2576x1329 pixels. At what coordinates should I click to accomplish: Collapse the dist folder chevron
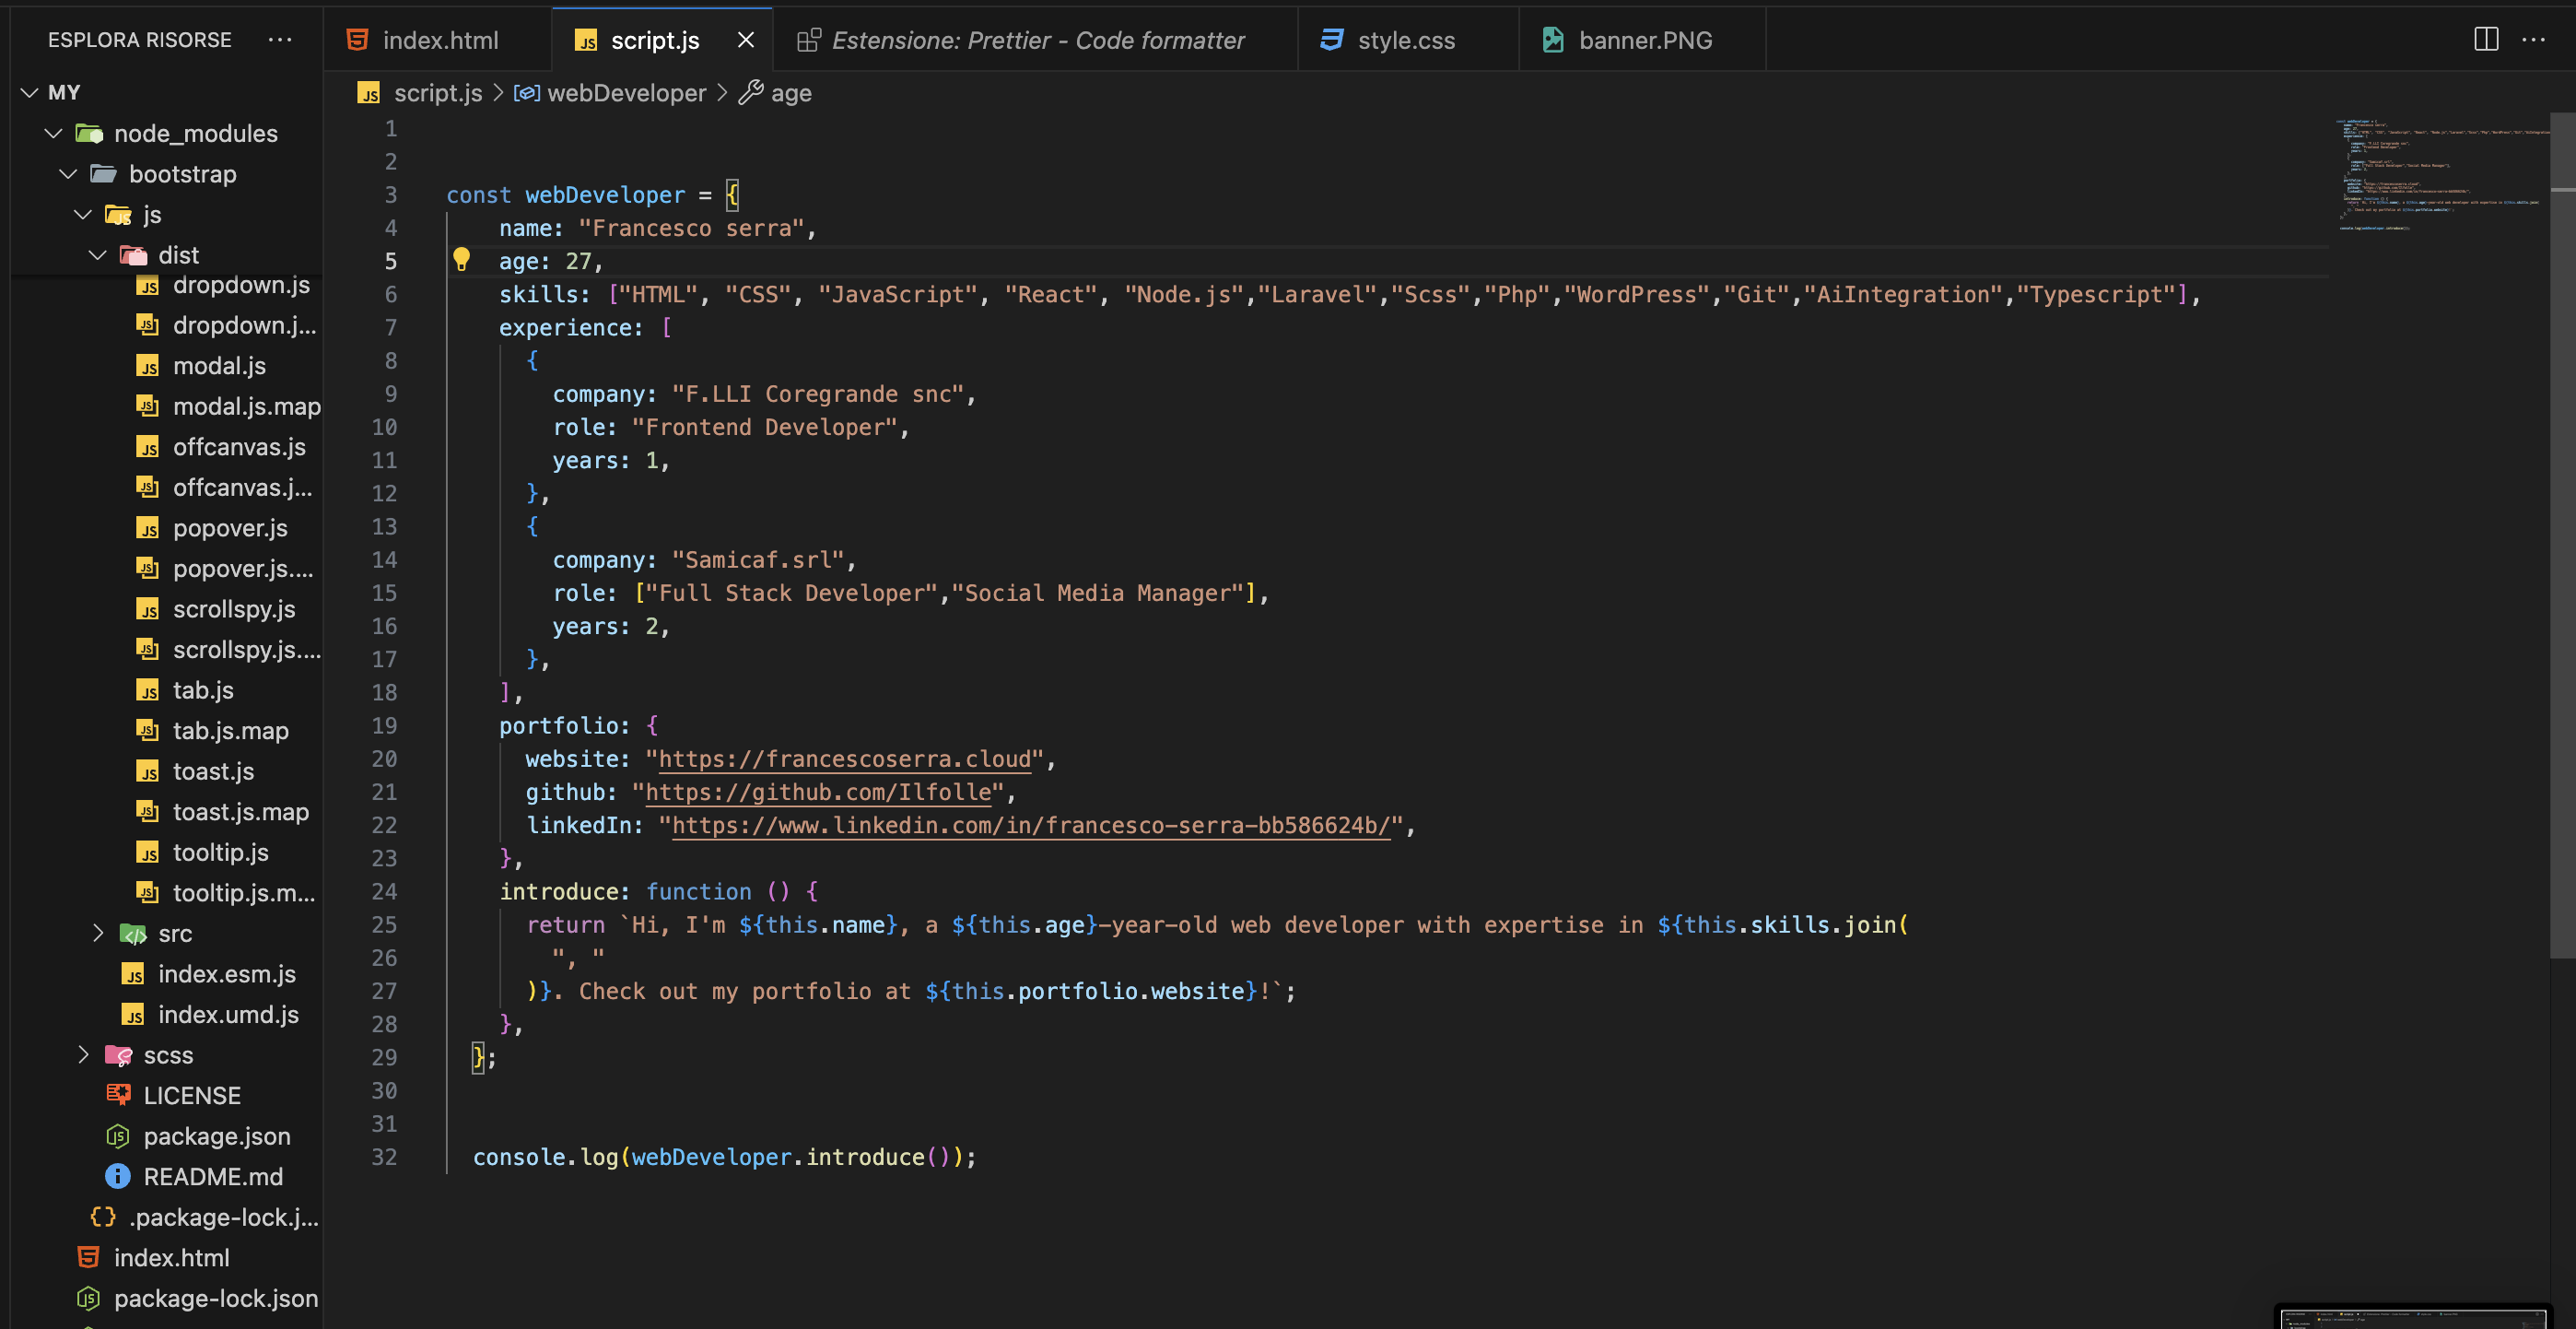tap(98, 254)
